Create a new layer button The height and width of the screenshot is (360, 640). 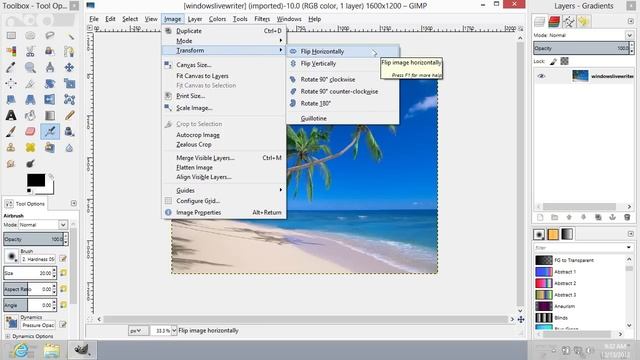click(540, 218)
